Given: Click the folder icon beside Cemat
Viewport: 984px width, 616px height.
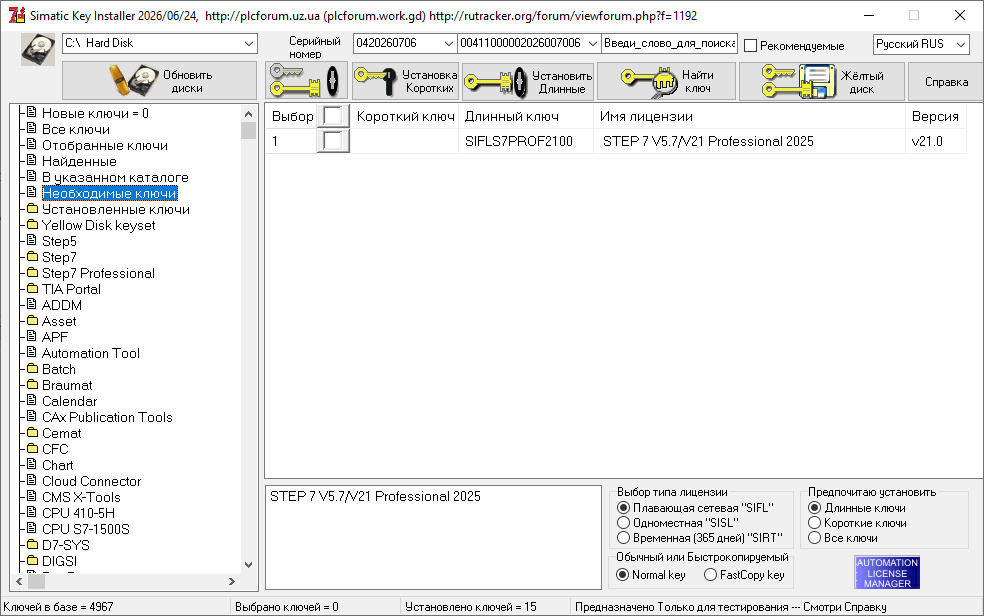Looking at the screenshot, I should pos(32,433).
